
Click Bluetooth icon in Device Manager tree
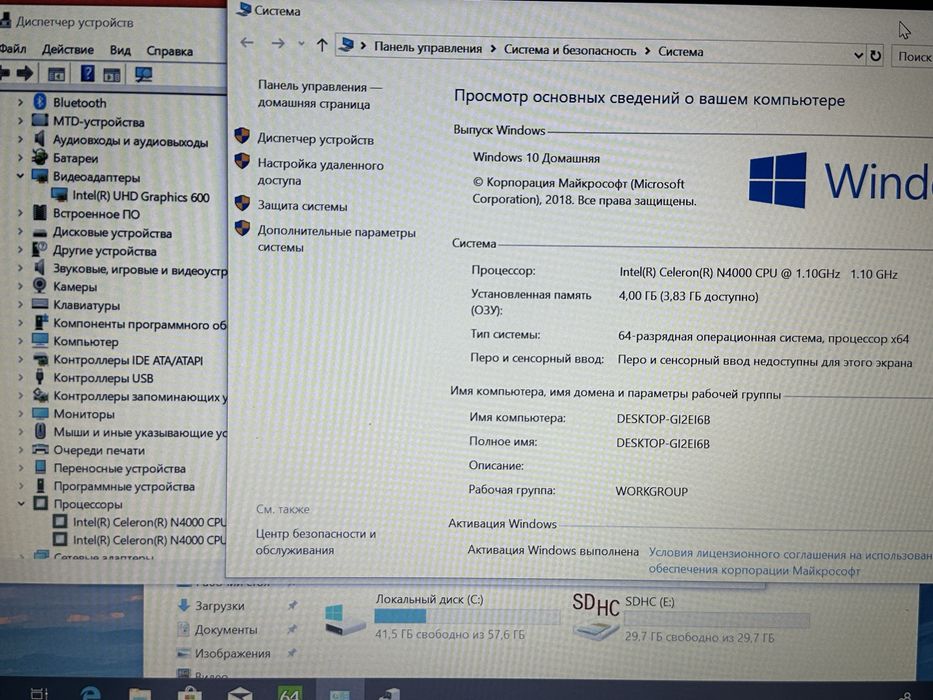click(x=40, y=102)
